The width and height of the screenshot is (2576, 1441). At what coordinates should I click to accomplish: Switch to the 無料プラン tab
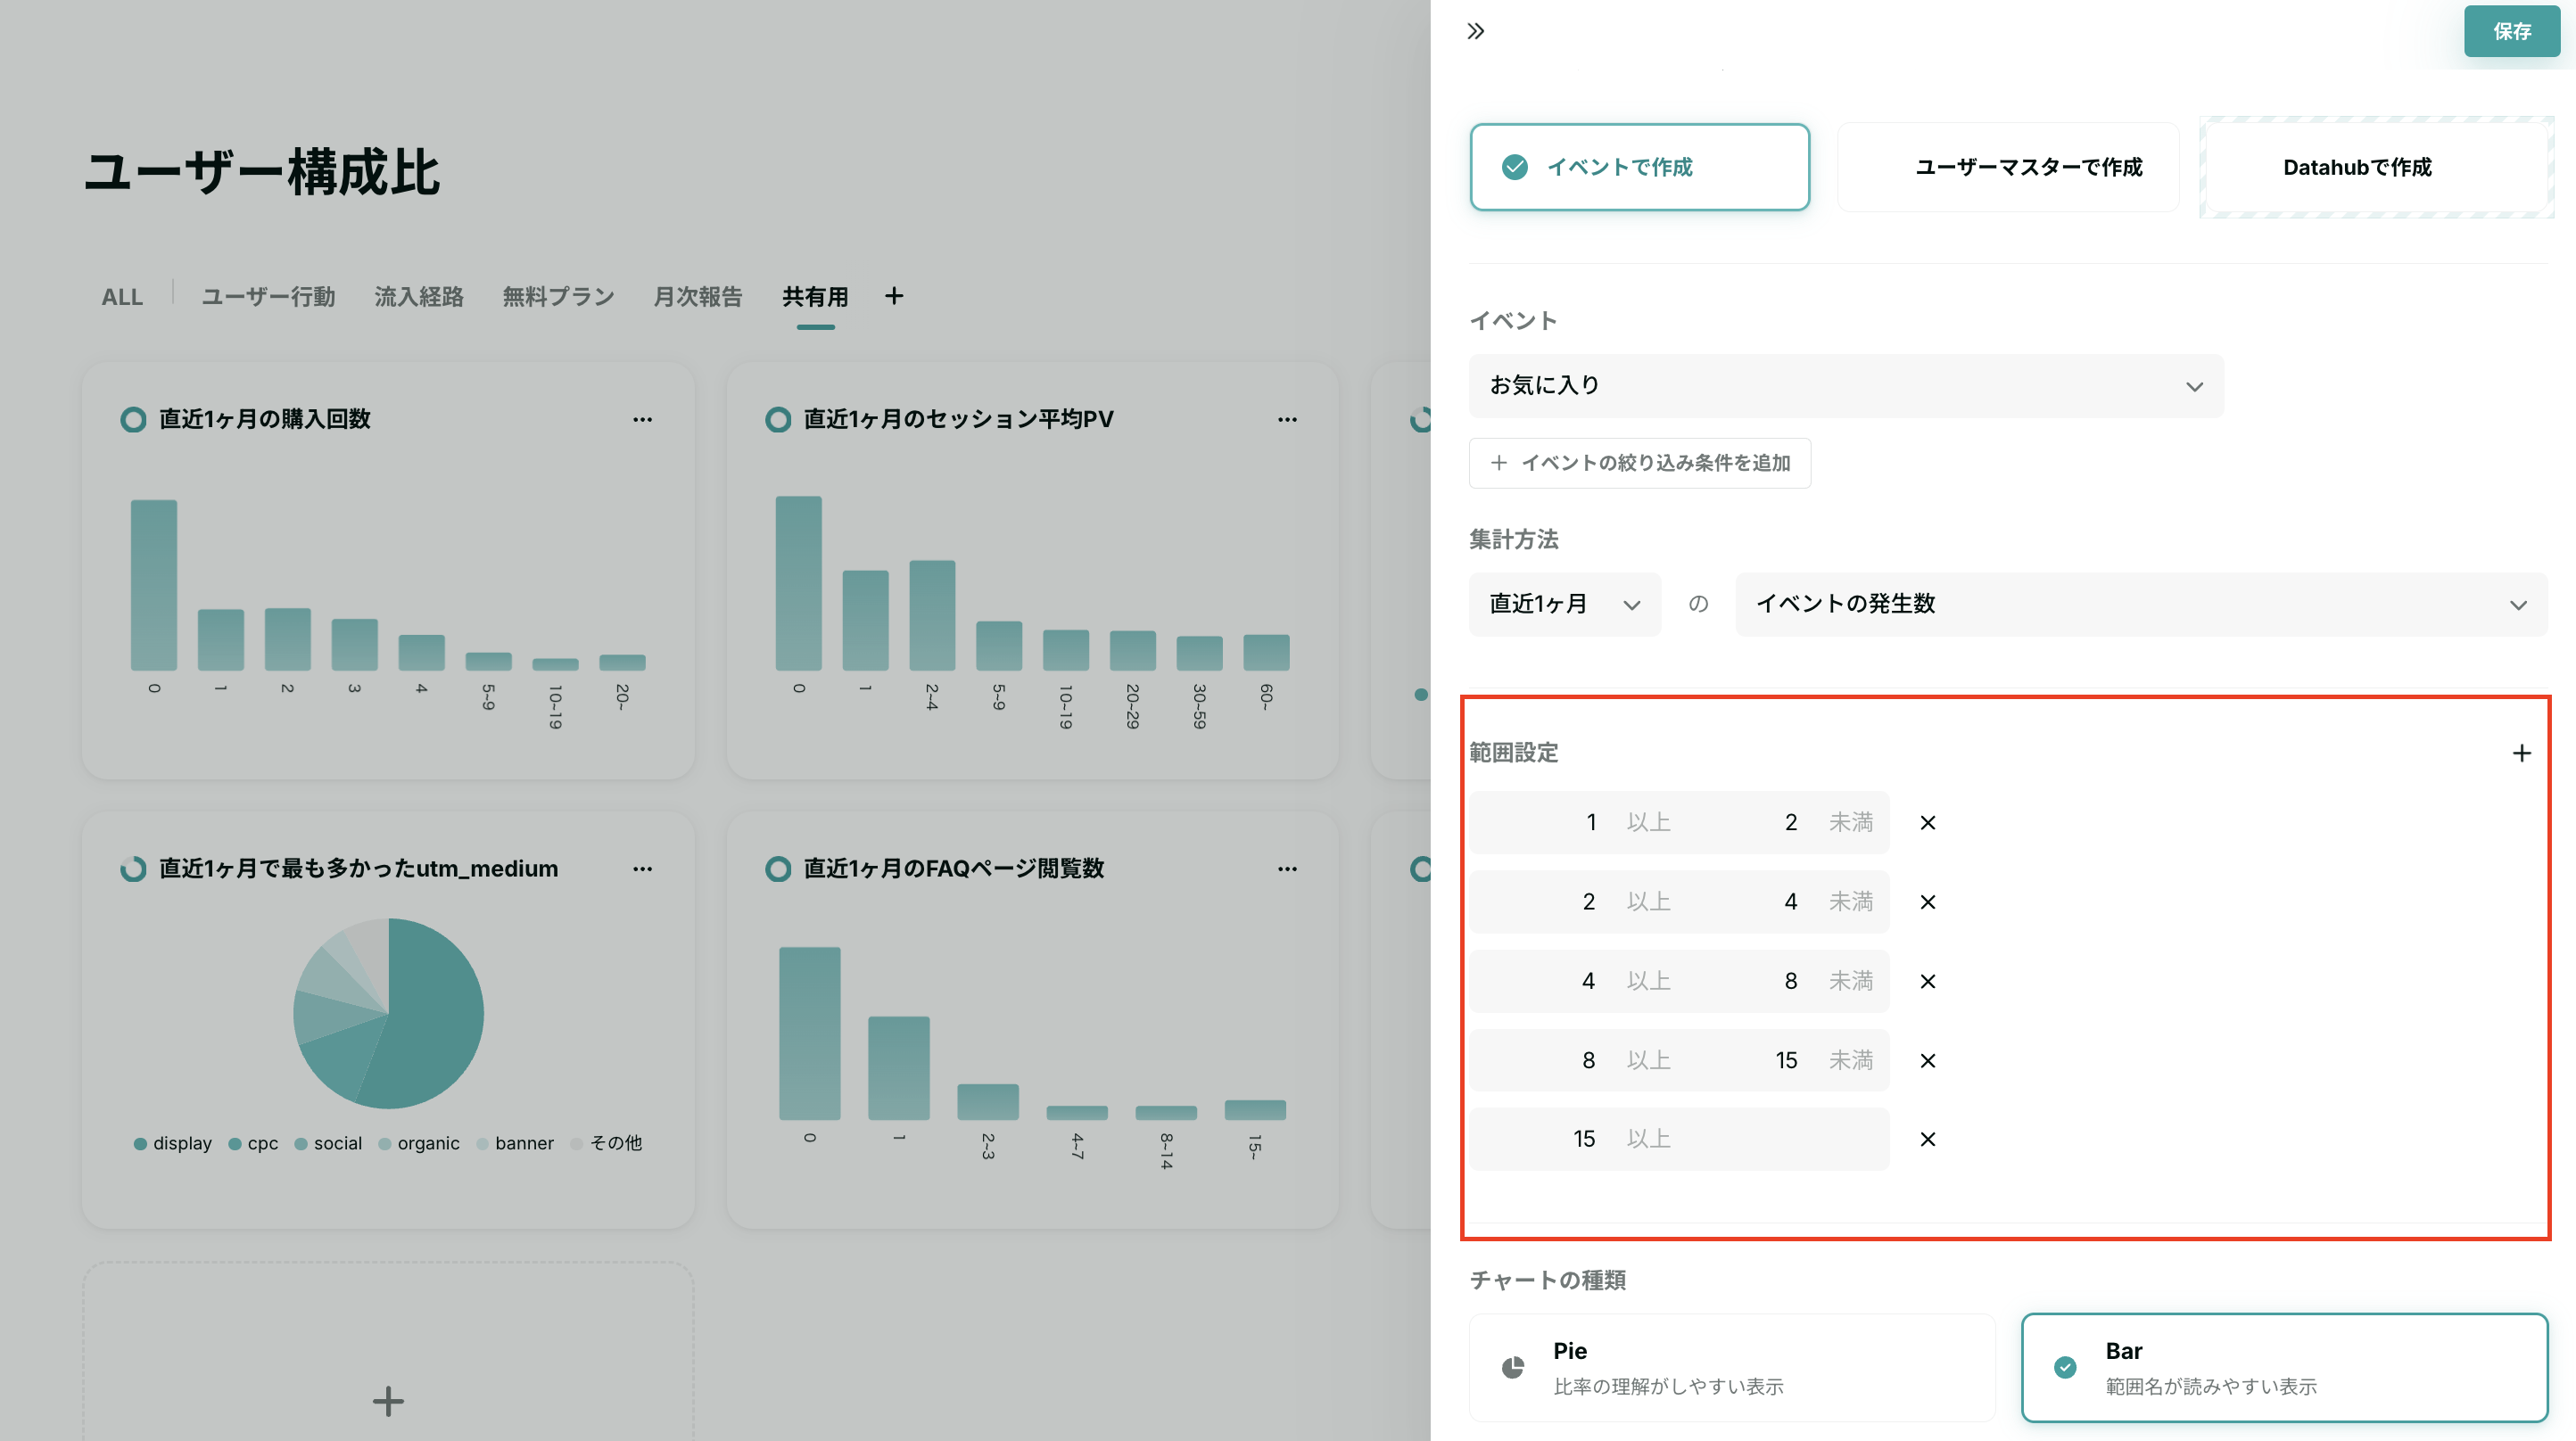558,297
